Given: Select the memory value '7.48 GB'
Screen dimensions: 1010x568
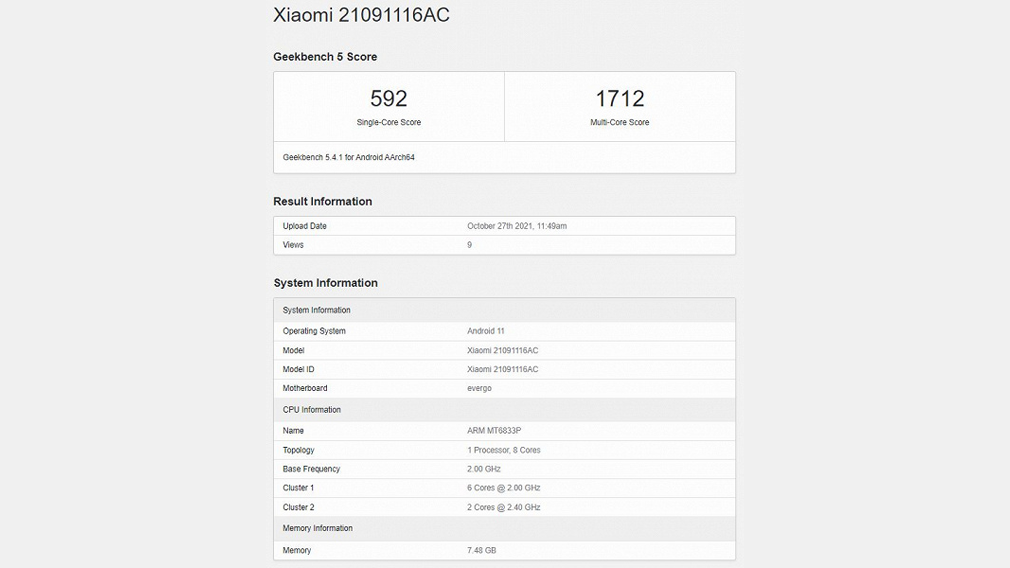Looking at the screenshot, I should click(x=482, y=551).
